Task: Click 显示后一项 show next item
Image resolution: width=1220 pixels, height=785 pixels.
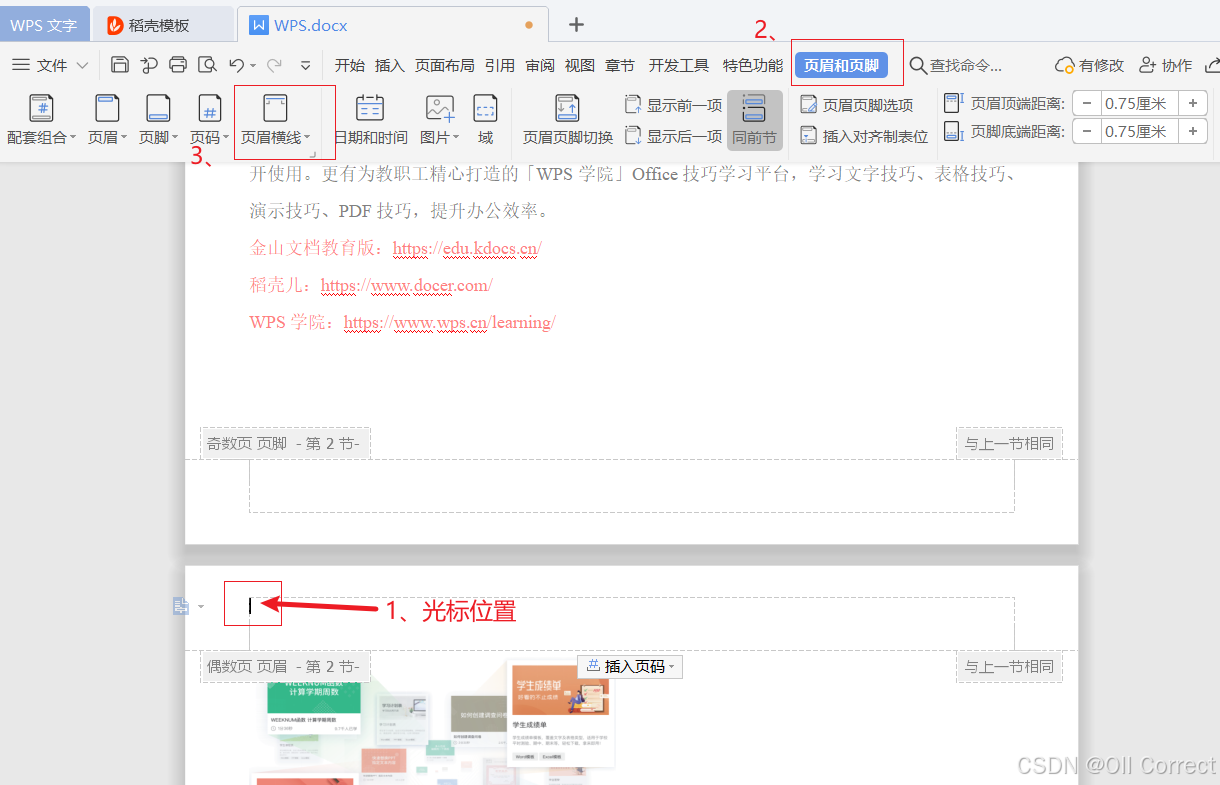Action: (673, 136)
